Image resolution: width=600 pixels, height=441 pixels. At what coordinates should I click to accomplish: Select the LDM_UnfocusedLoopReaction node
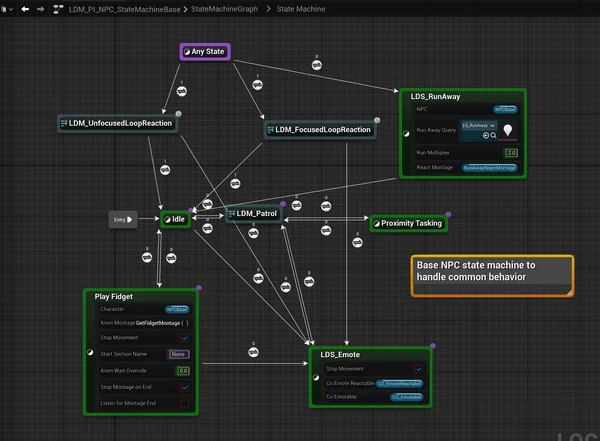click(x=117, y=123)
